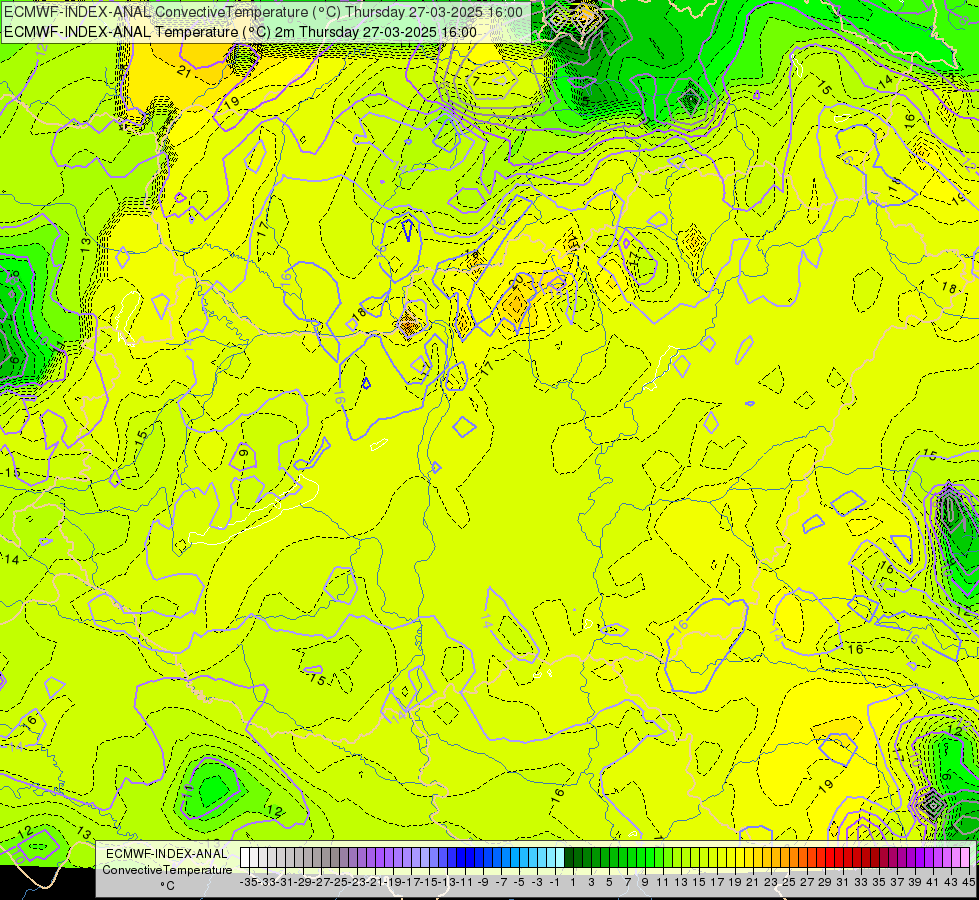Click the 37 legend scale value

897,882
